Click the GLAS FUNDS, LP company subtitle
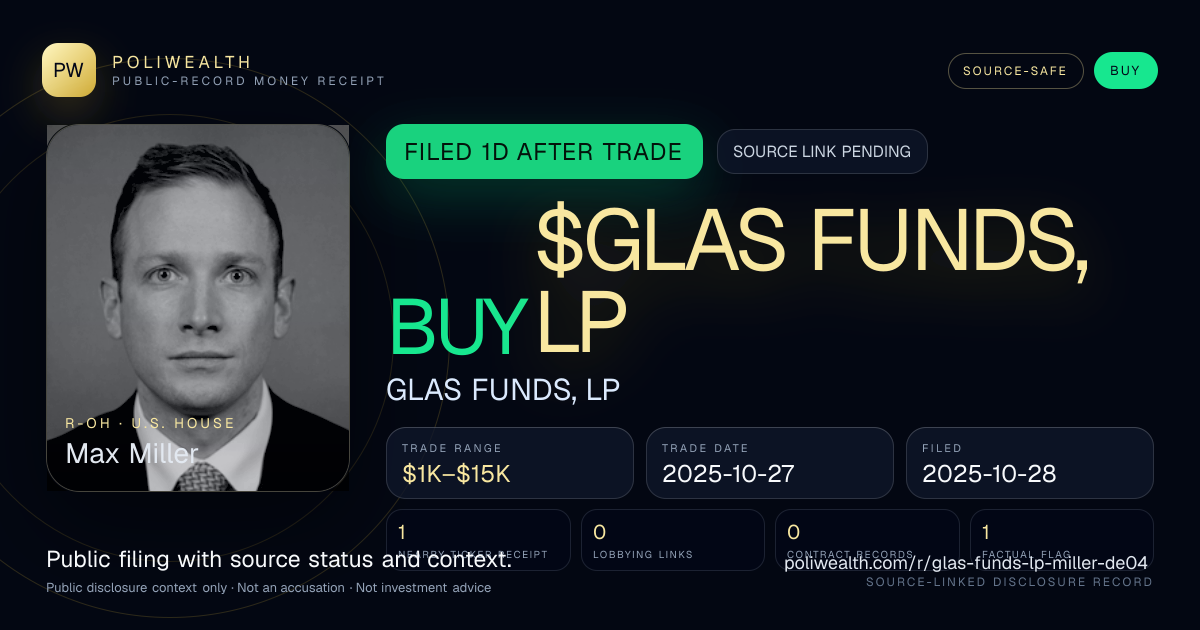The height and width of the screenshot is (630, 1200). (503, 390)
